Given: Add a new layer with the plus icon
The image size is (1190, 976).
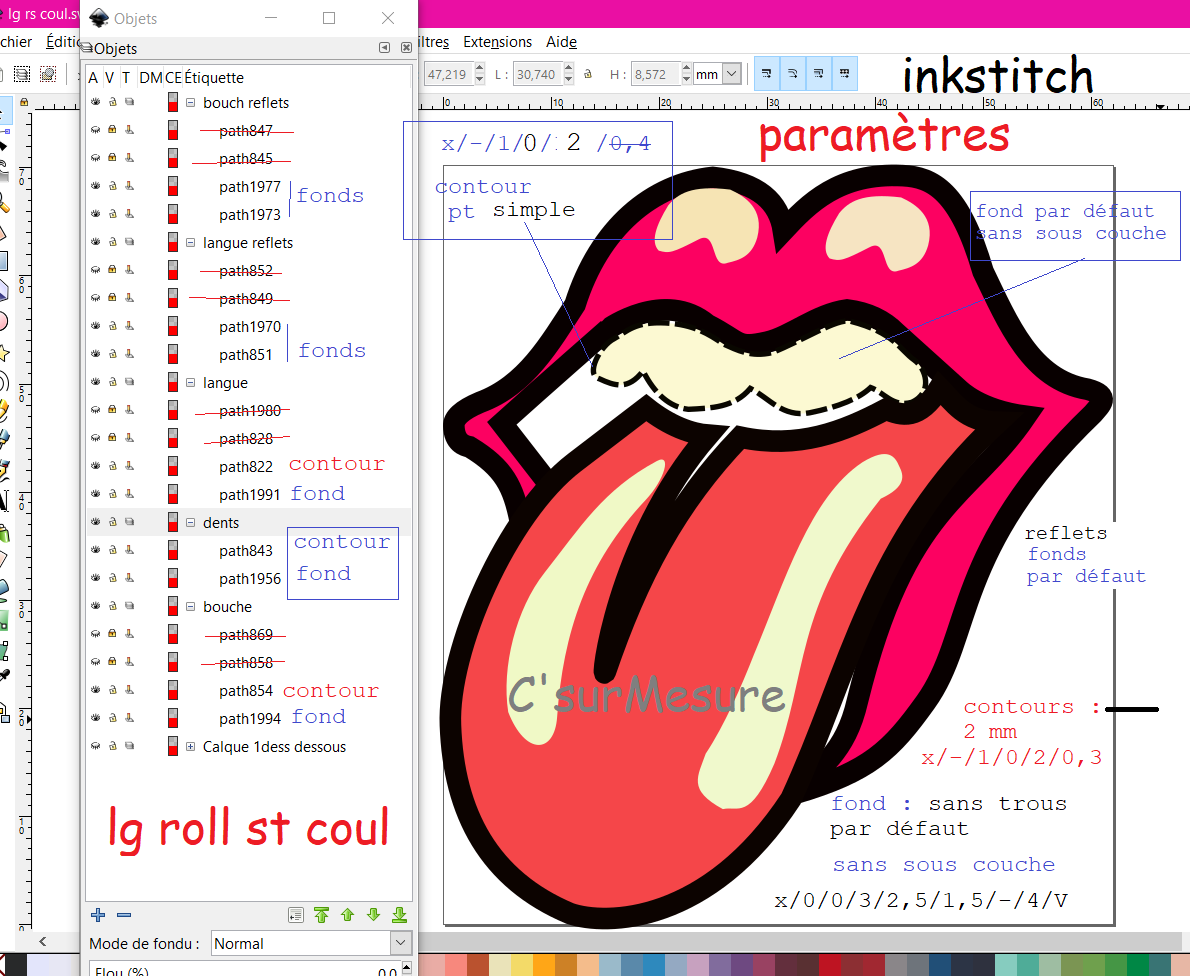Looking at the screenshot, I should click(x=98, y=915).
